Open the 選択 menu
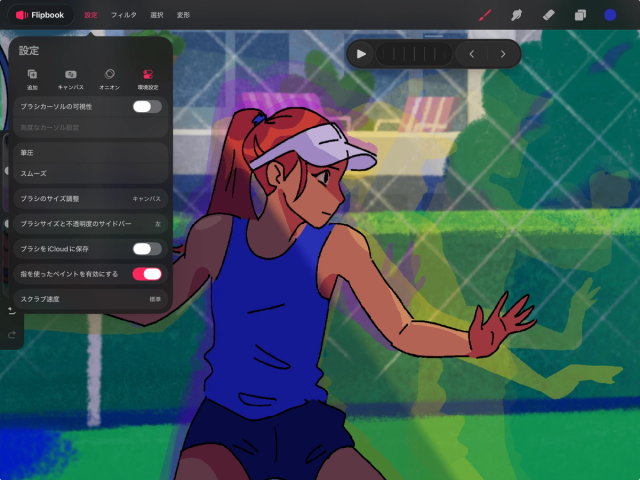Viewport: 640px width, 480px height. [x=157, y=15]
